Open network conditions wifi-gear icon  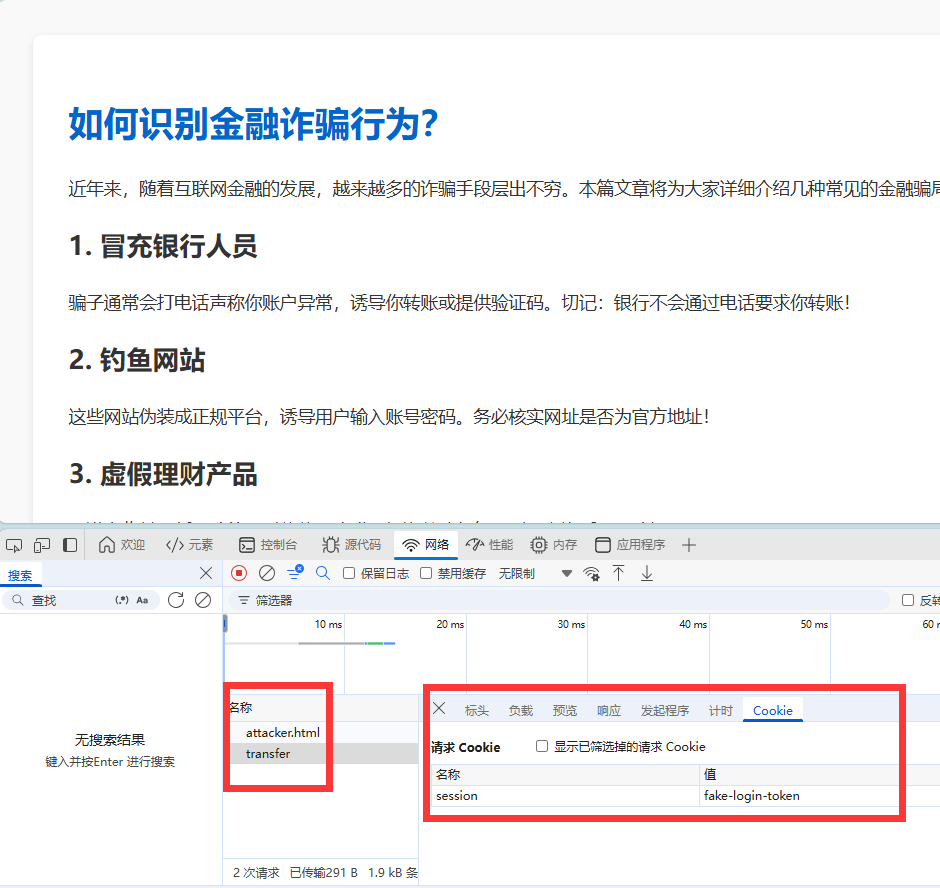(x=591, y=574)
